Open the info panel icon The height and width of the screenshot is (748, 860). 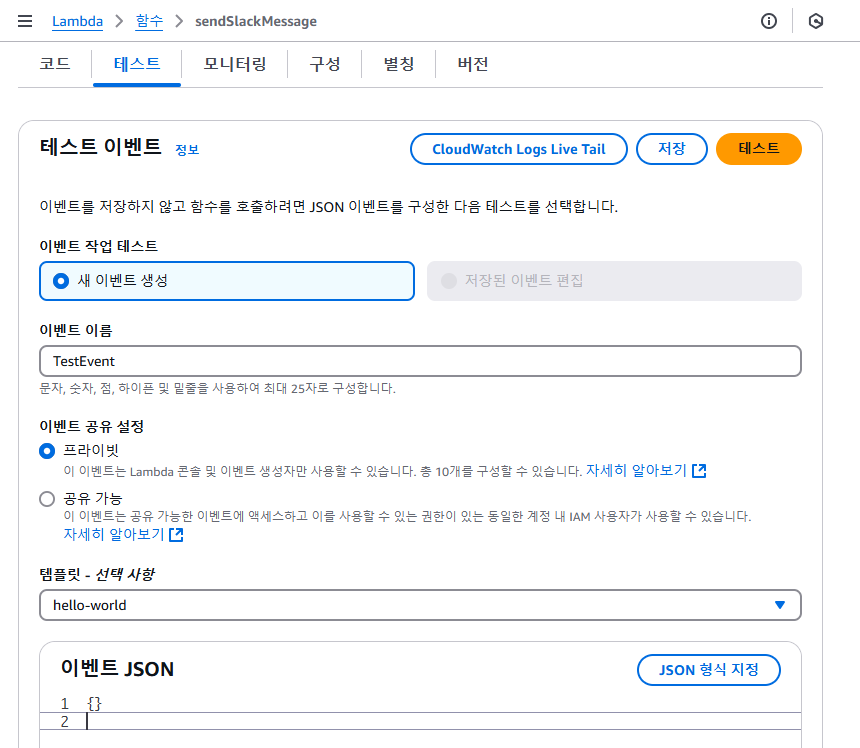tap(768, 21)
